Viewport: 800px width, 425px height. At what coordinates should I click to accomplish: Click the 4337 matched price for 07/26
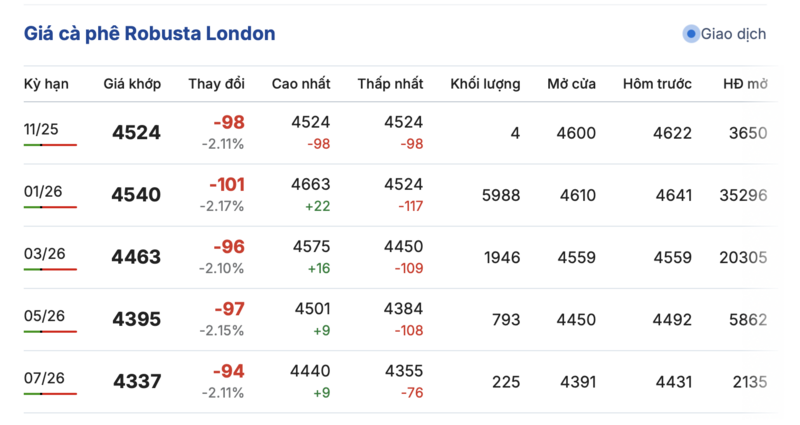137,382
